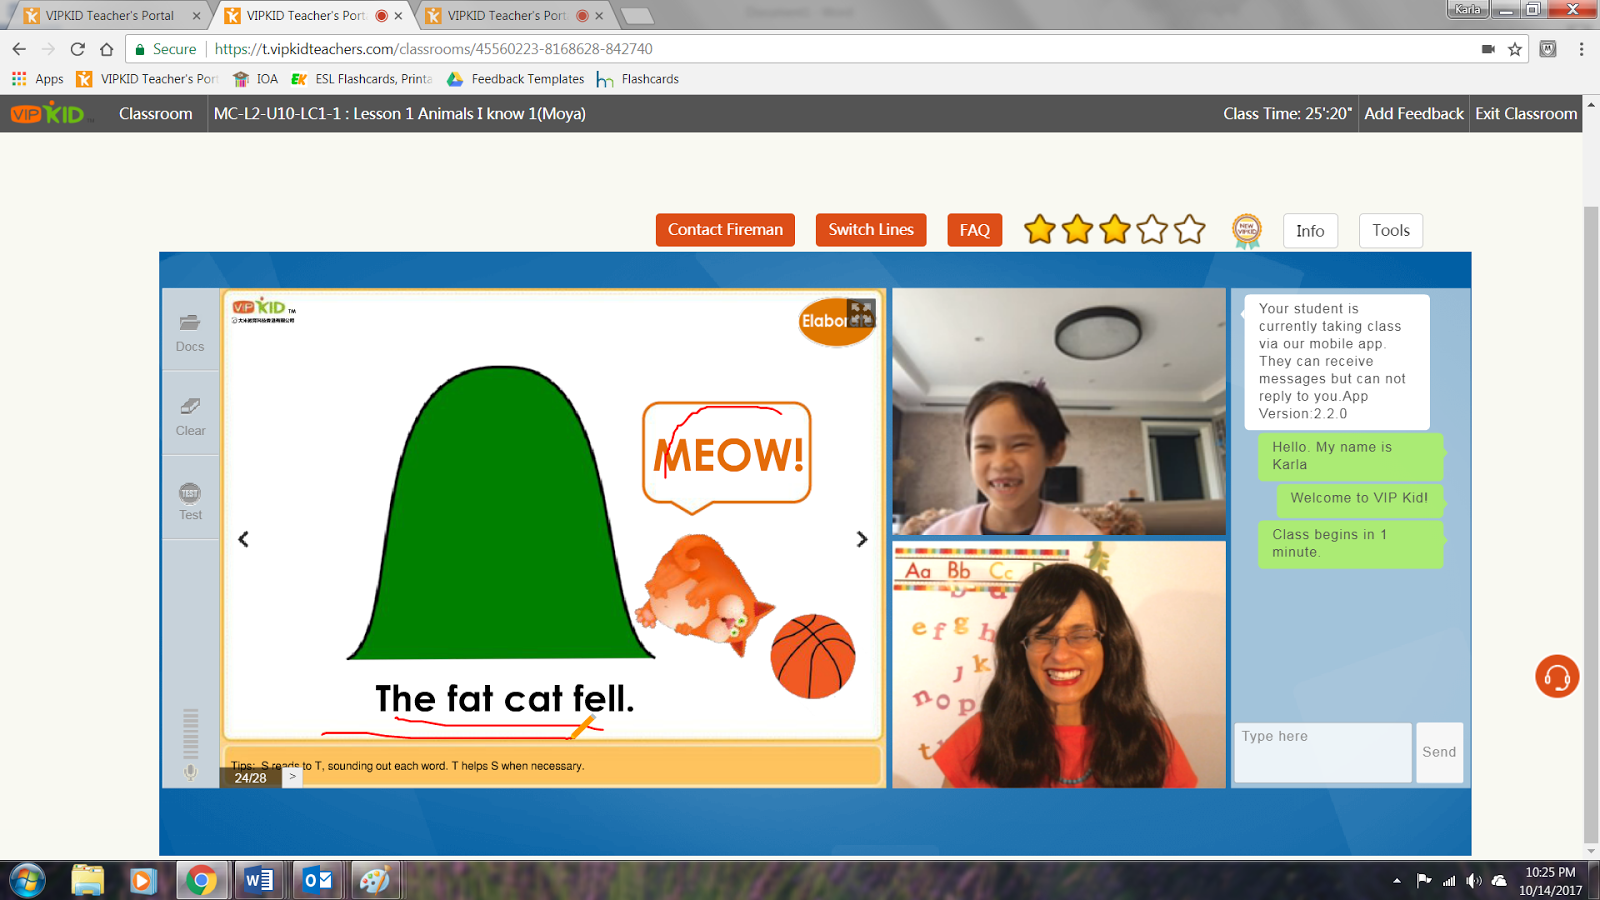1600x900 pixels.
Task: Click the new VIPKID medal badge
Action: pyautogui.click(x=1246, y=231)
